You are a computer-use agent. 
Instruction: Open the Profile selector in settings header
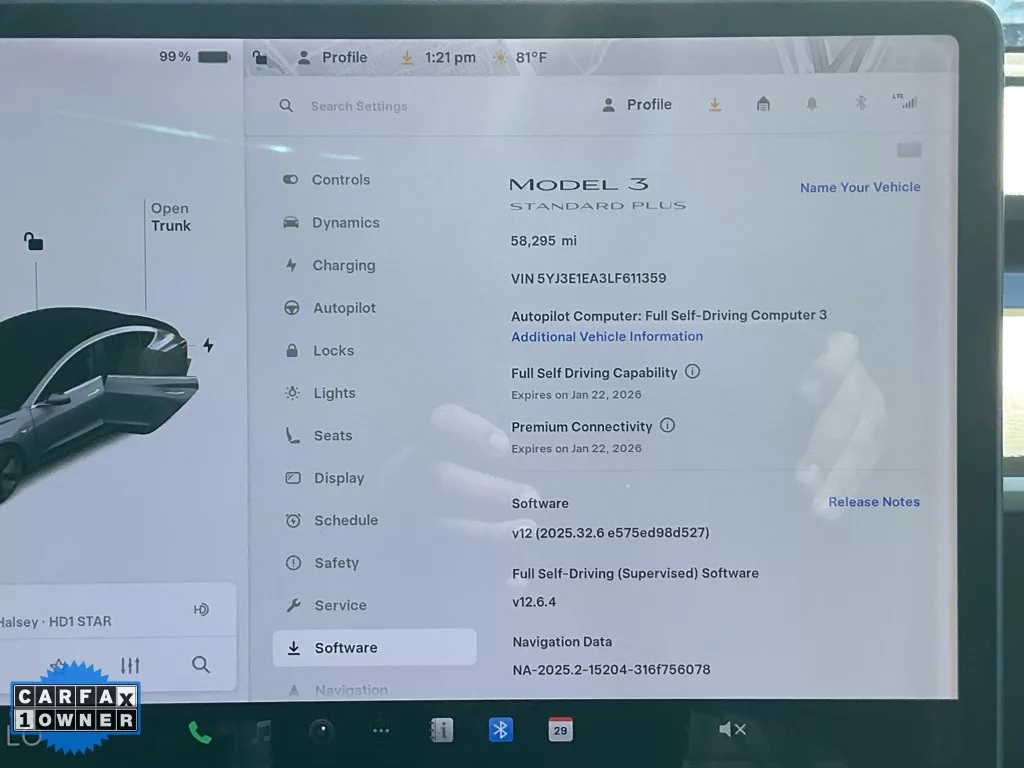click(x=637, y=104)
